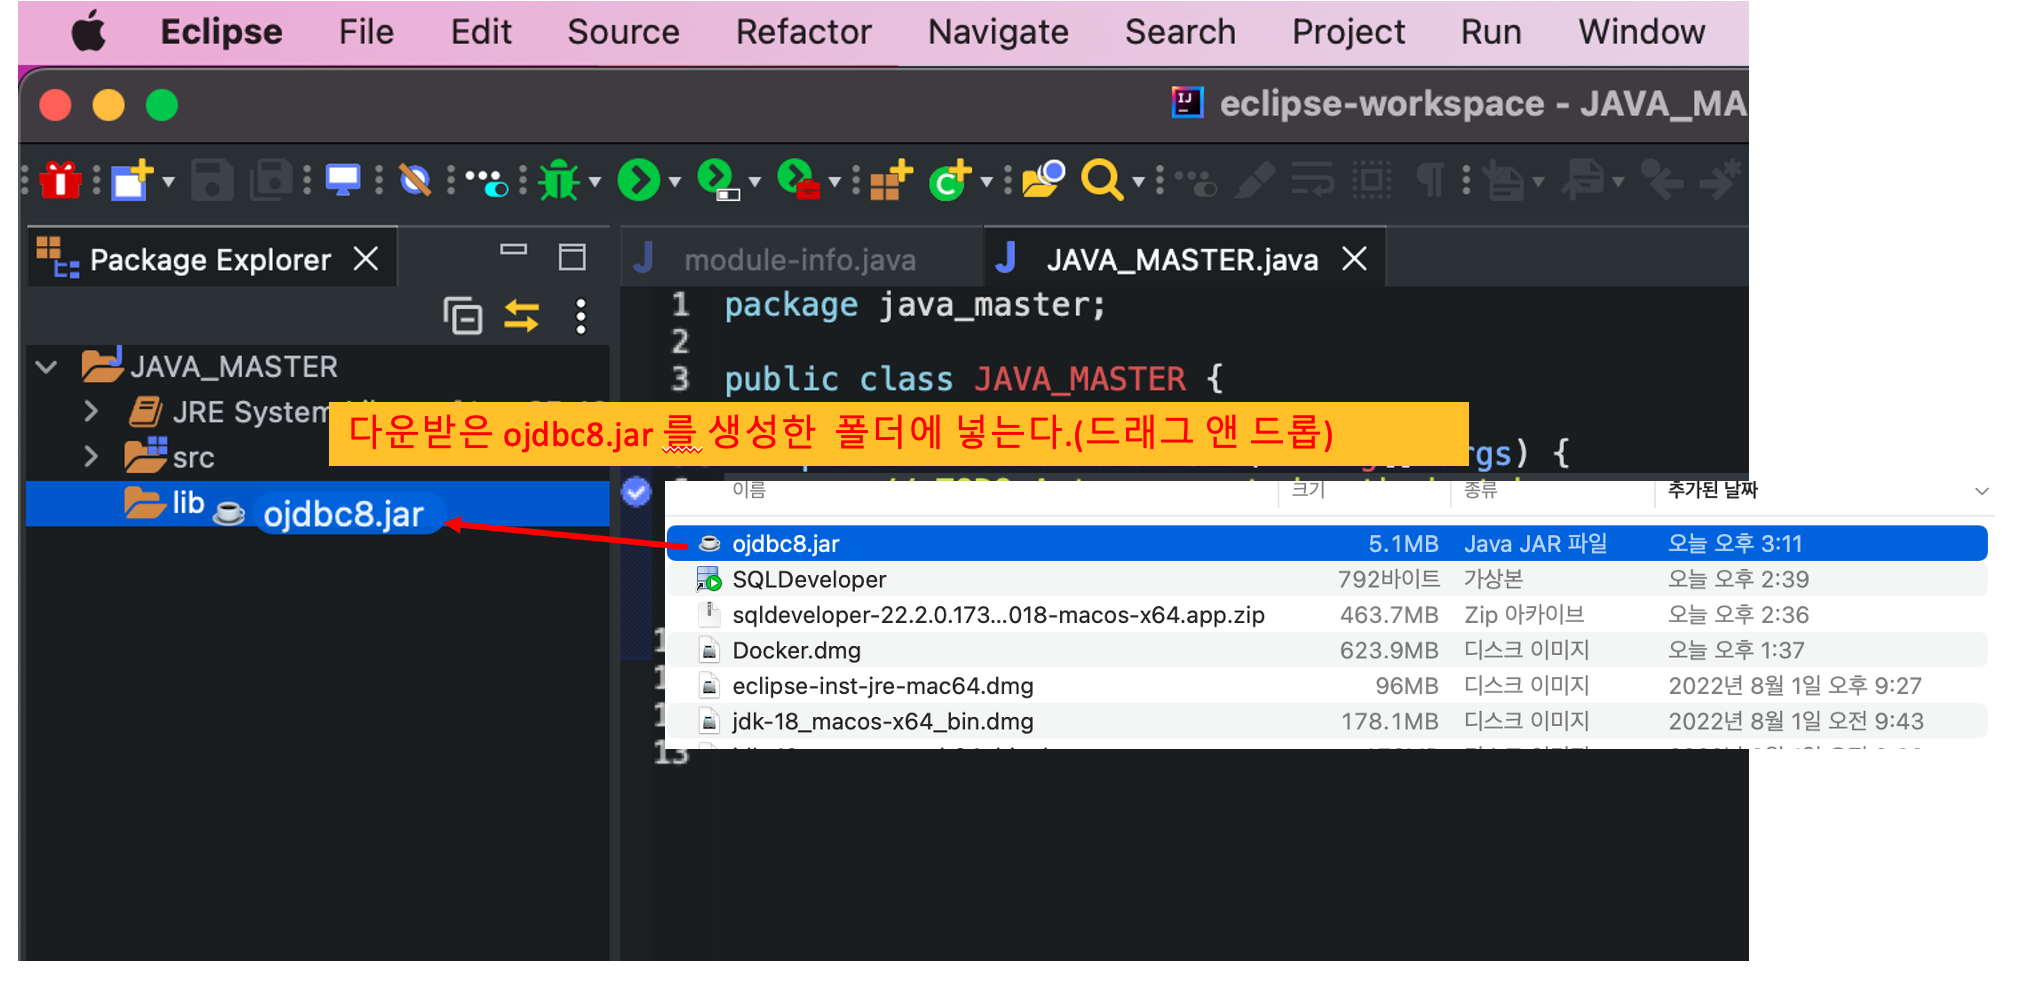This screenshot has width=2026, height=994.
Task: Expand the JRE System Library node
Action: [x=91, y=412]
